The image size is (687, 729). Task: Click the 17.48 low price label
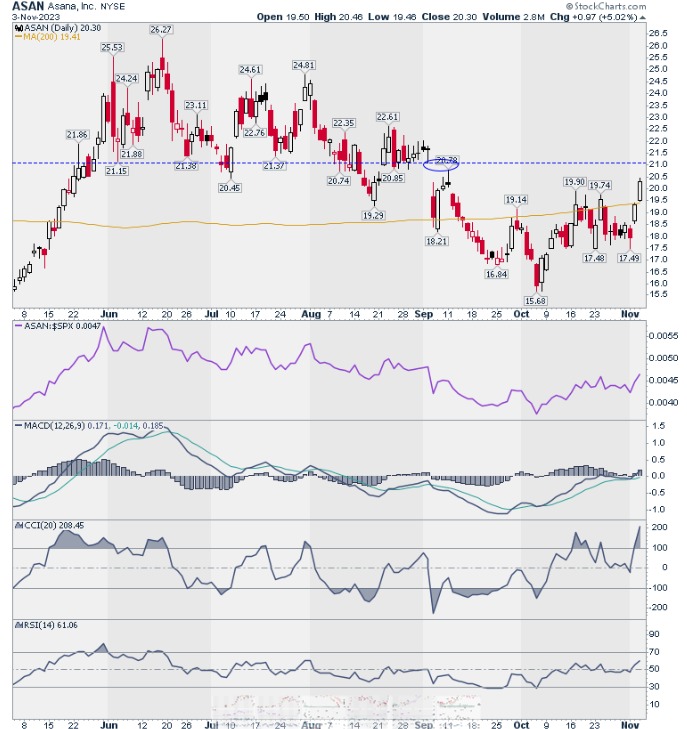[x=595, y=258]
